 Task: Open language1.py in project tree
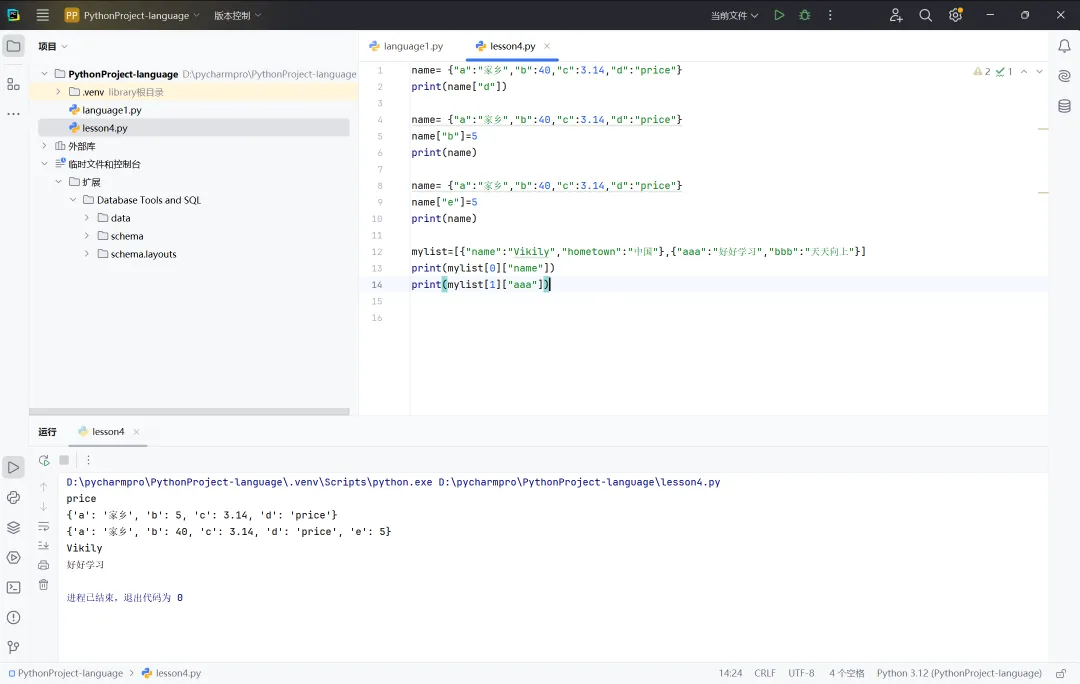click(105, 110)
